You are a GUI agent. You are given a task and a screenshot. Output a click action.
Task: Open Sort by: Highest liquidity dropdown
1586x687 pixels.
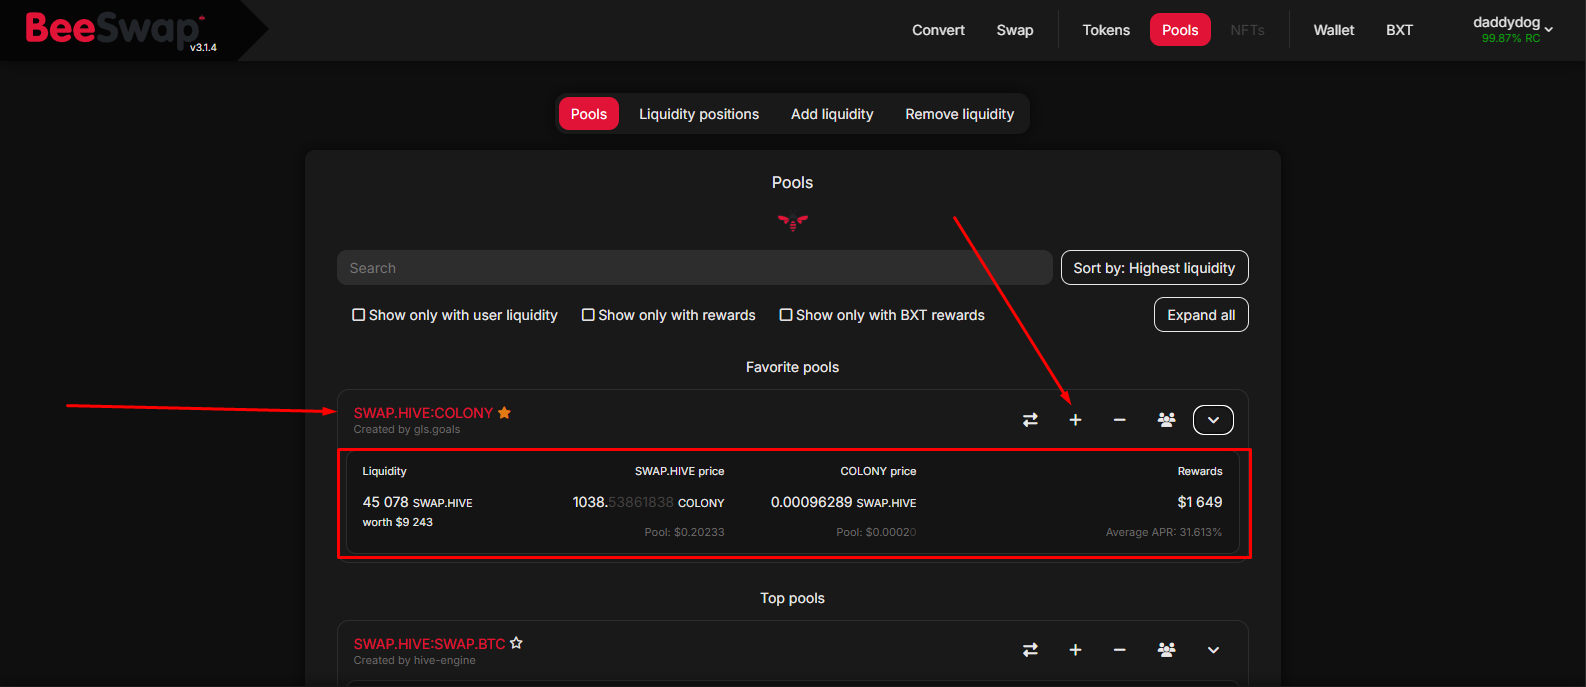click(1154, 268)
